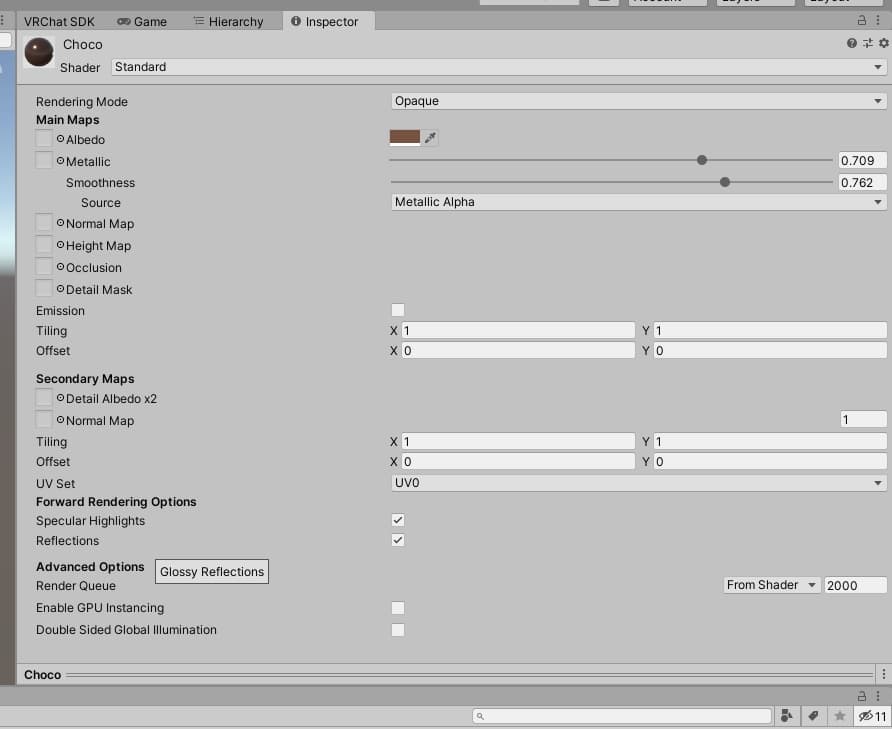
Task: Click the project search field
Action: [622, 716]
